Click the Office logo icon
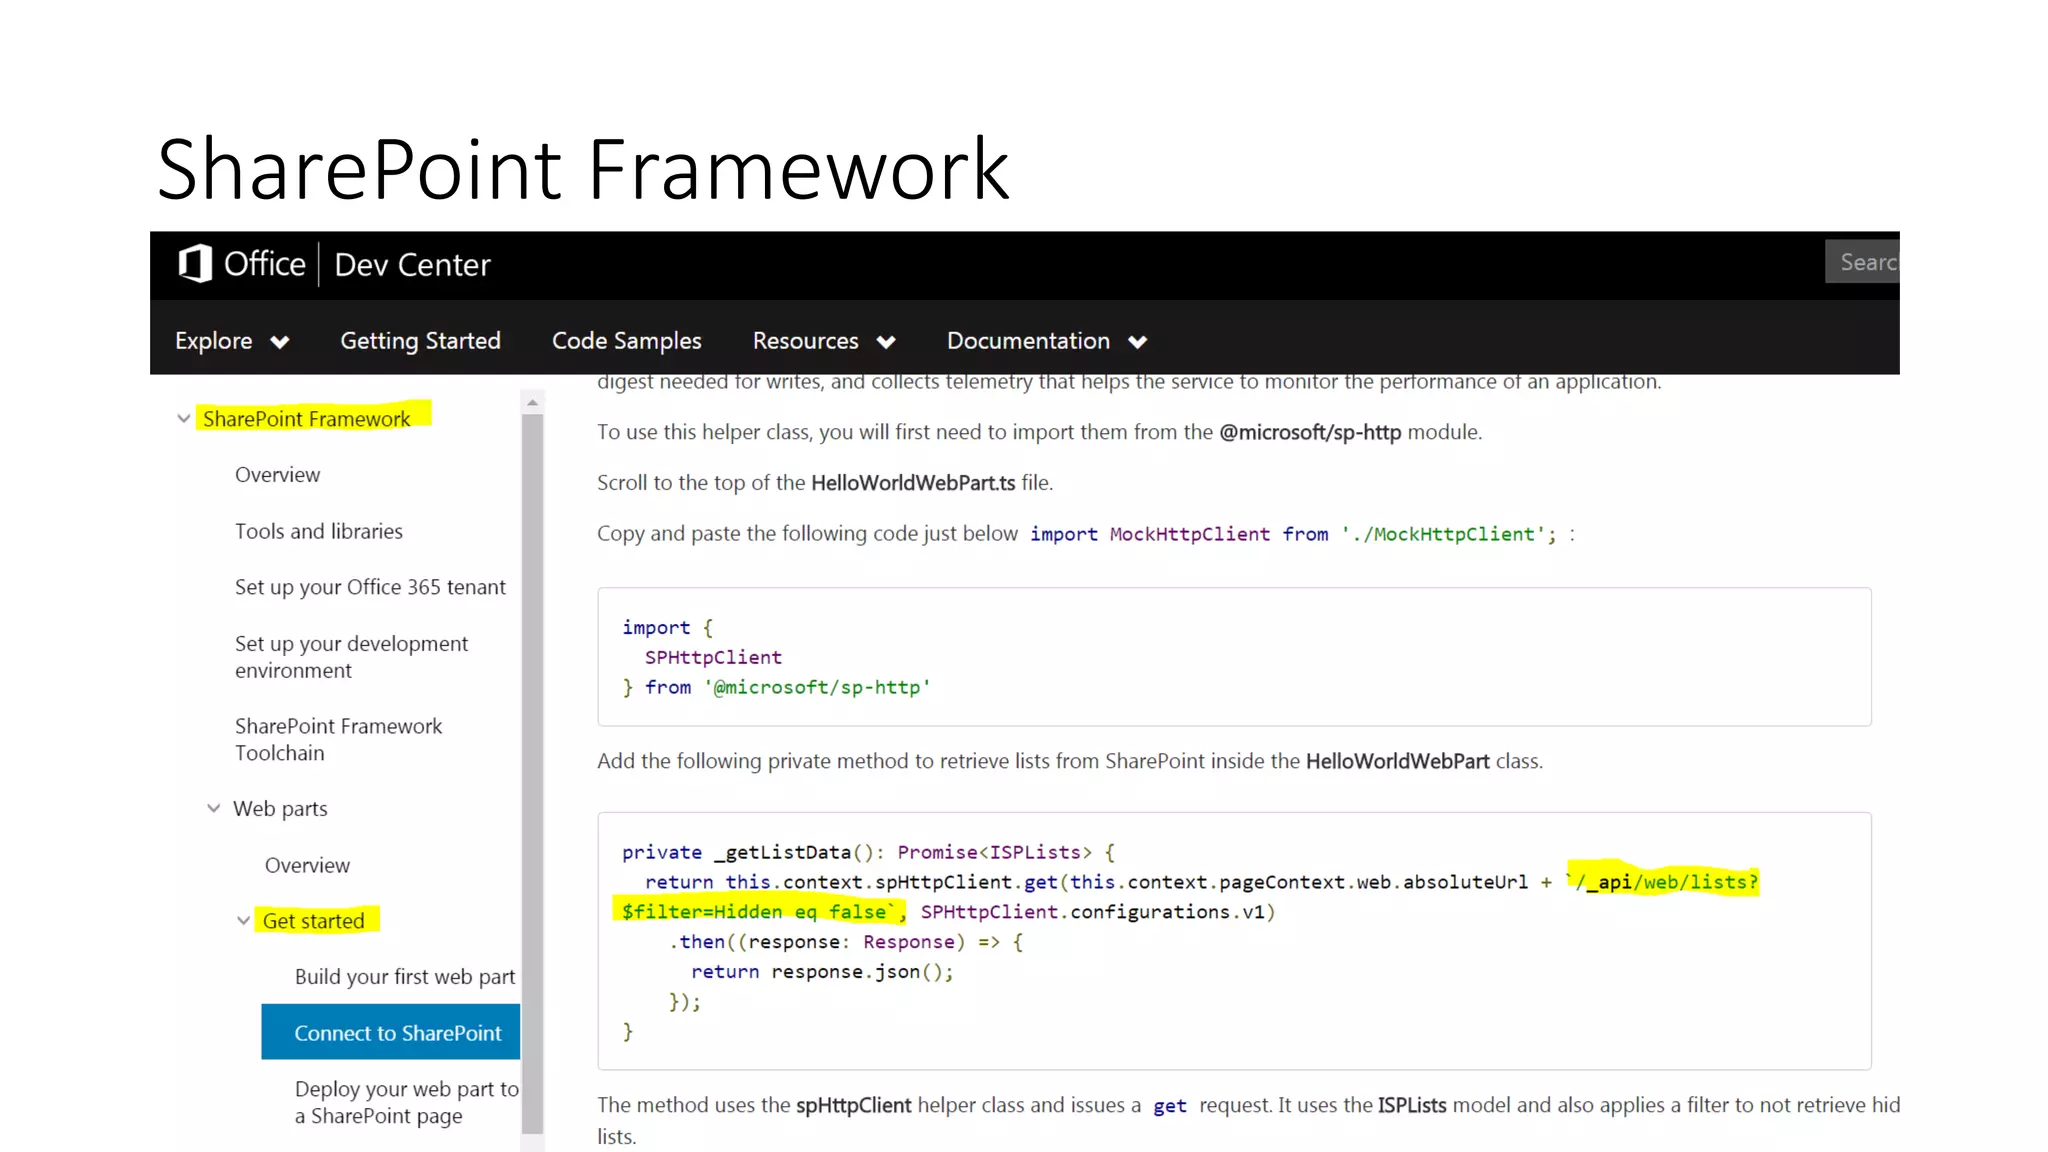Viewport: 2048px width, 1152px height. pos(195,264)
